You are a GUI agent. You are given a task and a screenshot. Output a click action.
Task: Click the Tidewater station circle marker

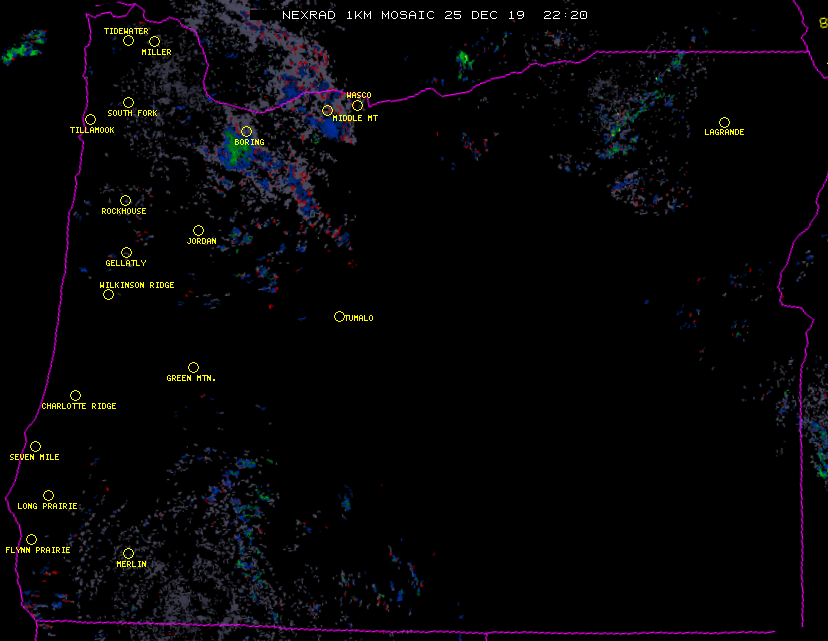(128, 41)
